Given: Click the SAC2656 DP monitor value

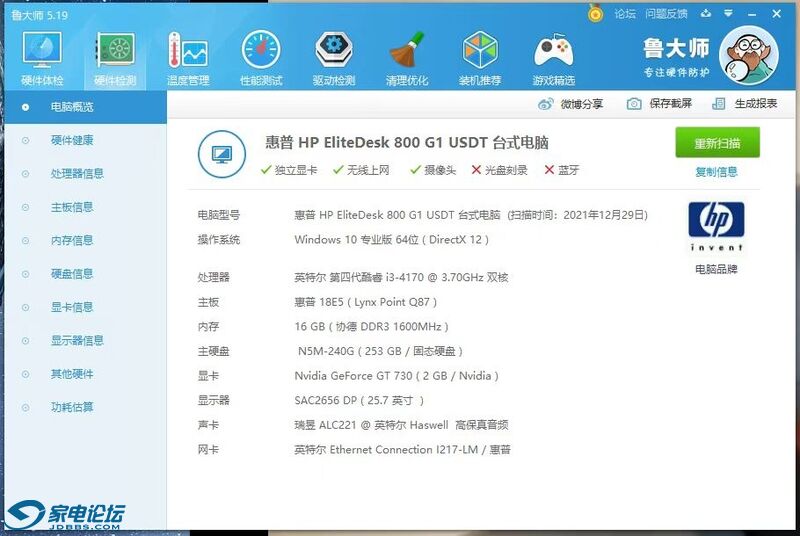Looking at the screenshot, I should coord(359,400).
